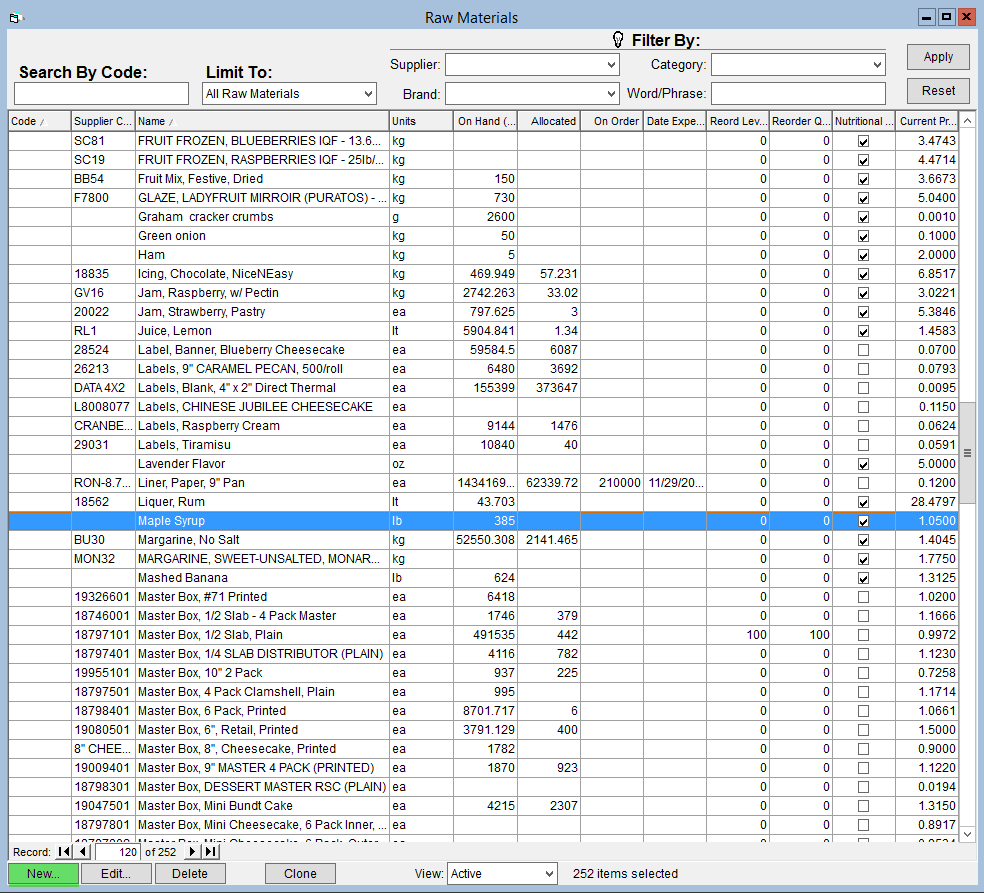Select the Jam, Raspberry, w/ Pectin row
The height and width of the screenshot is (893, 984).
click(483, 293)
